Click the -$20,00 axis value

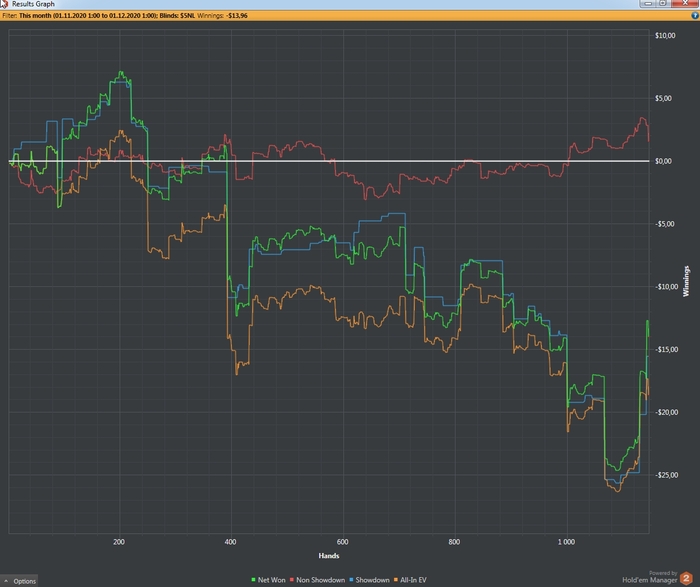(666, 412)
